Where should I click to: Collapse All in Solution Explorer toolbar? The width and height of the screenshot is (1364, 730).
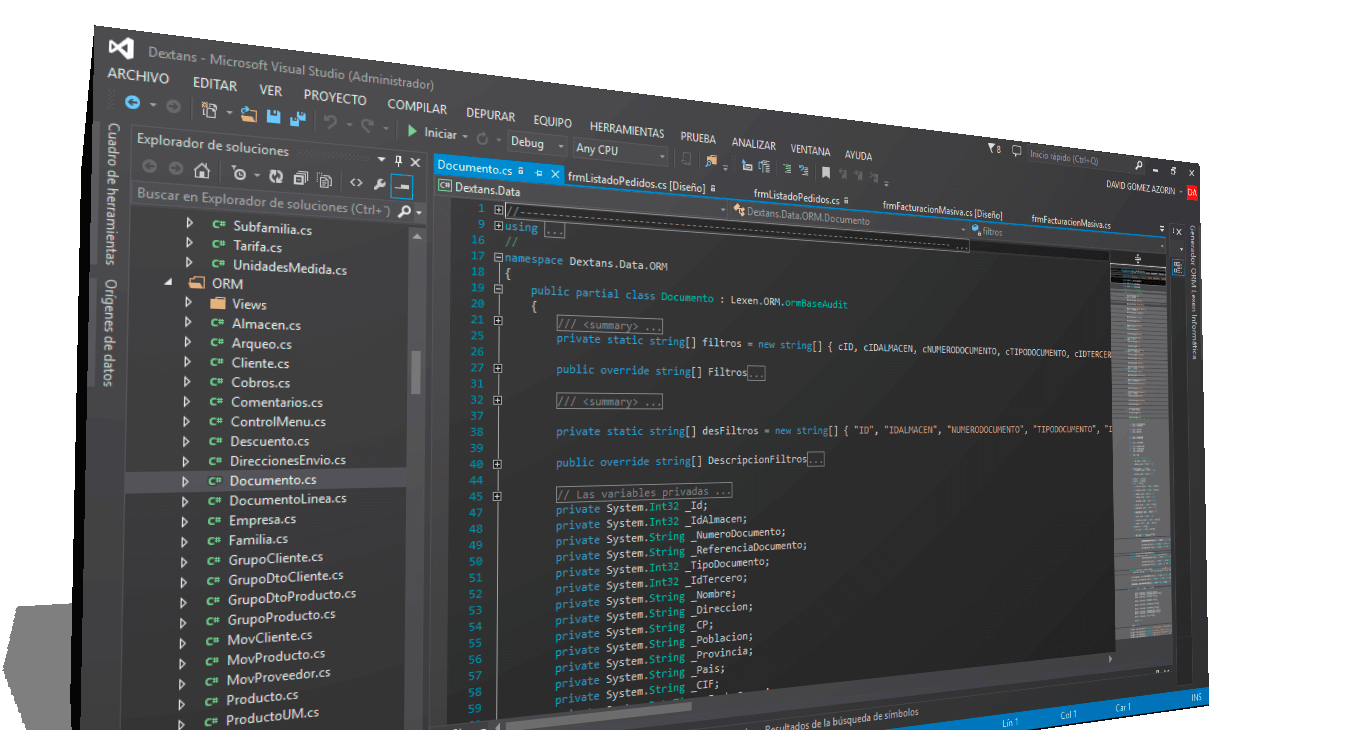point(300,179)
